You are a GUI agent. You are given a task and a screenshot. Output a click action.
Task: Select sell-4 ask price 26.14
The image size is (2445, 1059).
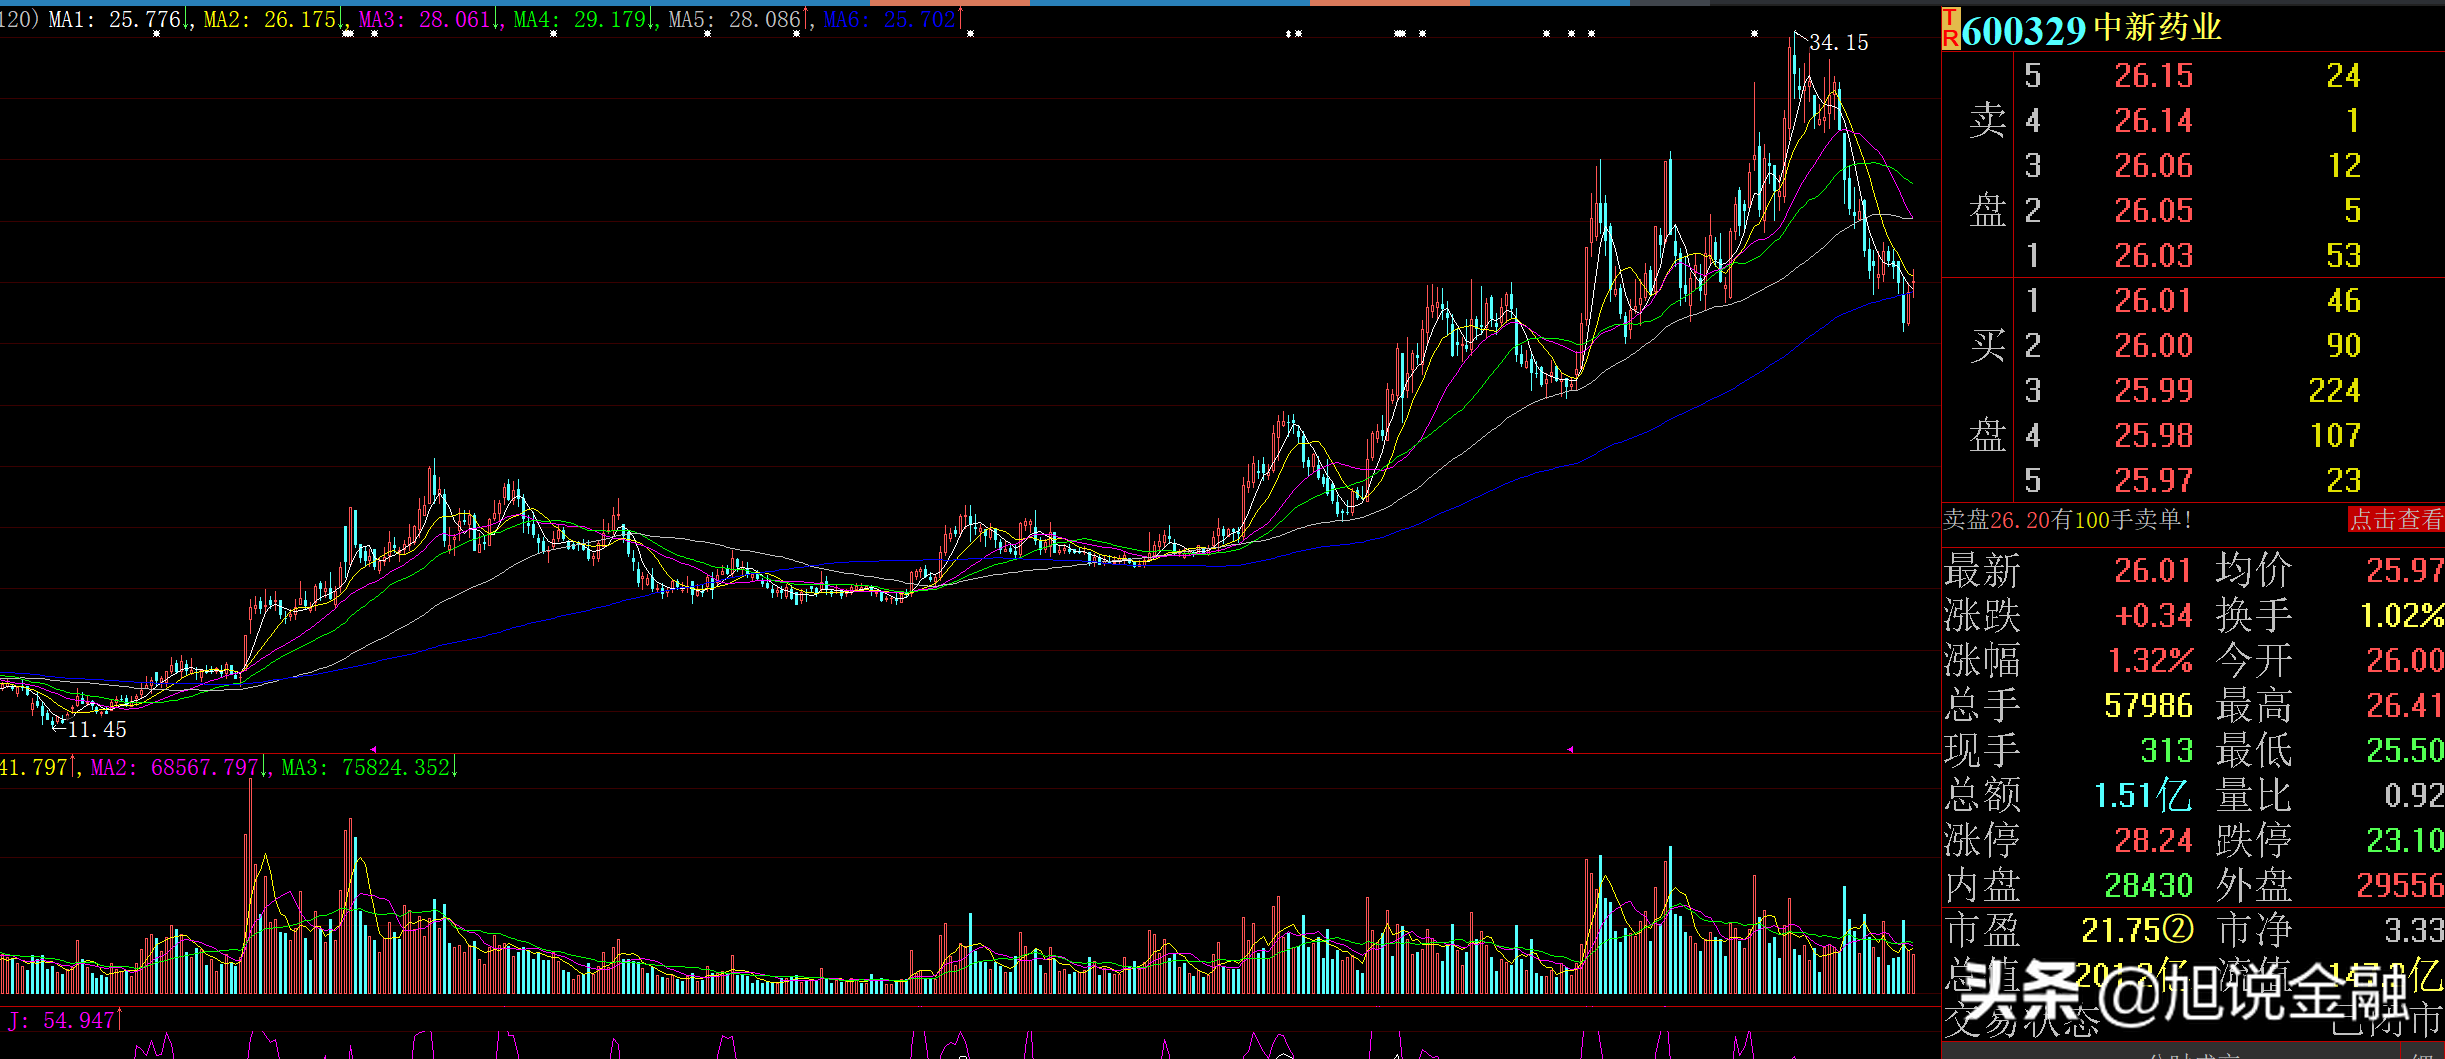pyautogui.click(x=2153, y=121)
